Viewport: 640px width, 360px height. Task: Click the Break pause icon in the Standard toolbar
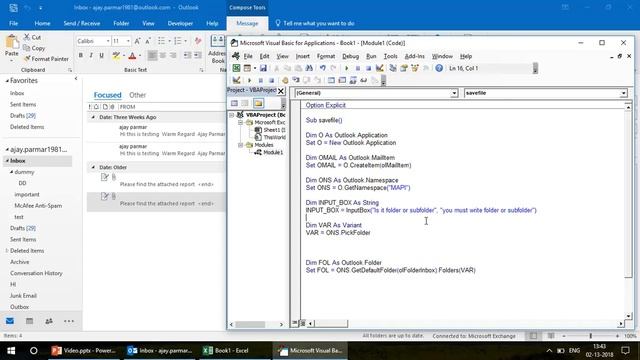(x=358, y=68)
